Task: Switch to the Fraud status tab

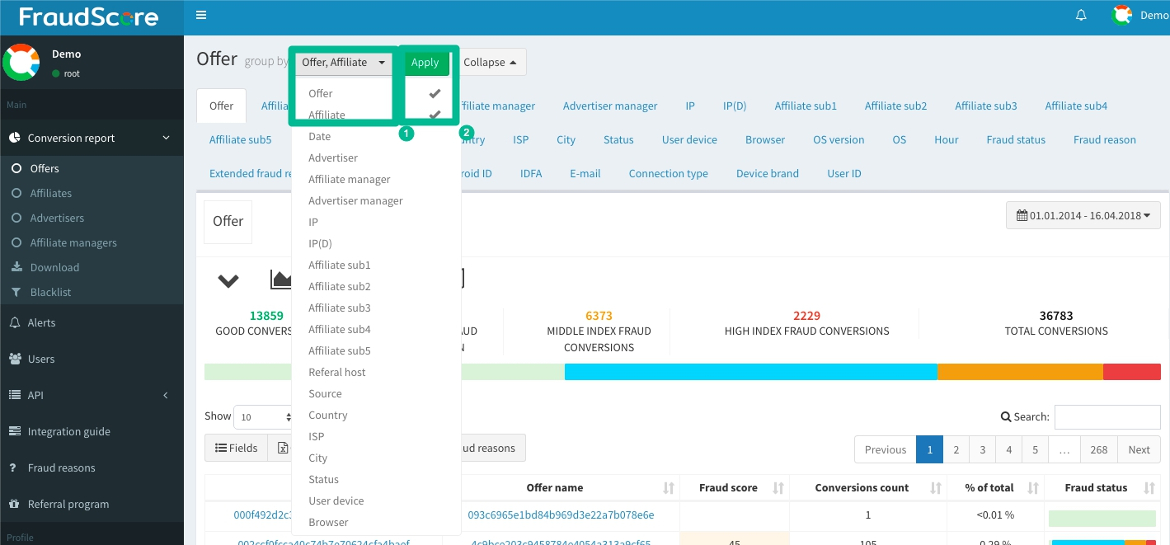Action: (x=1015, y=140)
